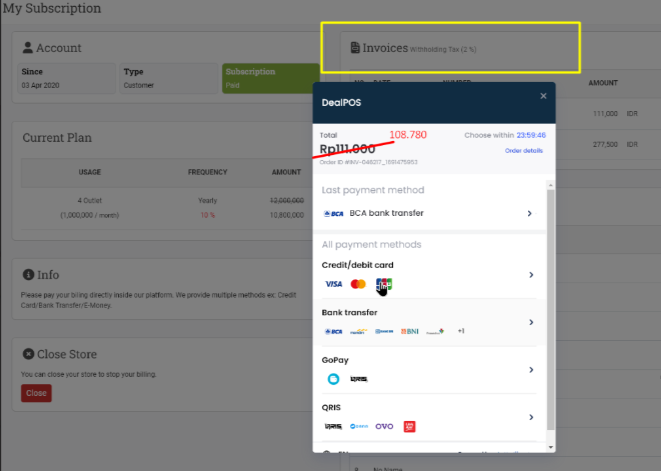Click the Mandiri bank logo

pyautogui.click(x=359, y=332)
